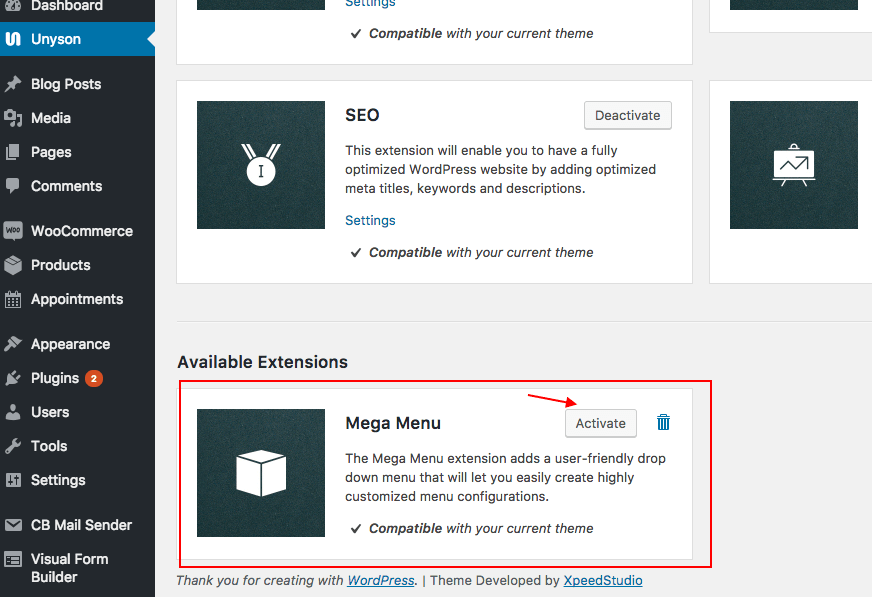872x597 pixels.
Task: Click the Visual Form Builder icon
Action: coord(13,559)
